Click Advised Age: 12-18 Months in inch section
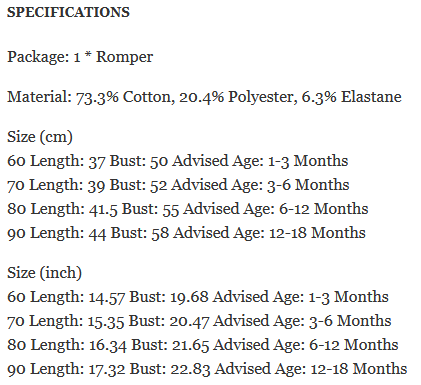The width and height of the screenshot is (421, 385). point(311,369)
